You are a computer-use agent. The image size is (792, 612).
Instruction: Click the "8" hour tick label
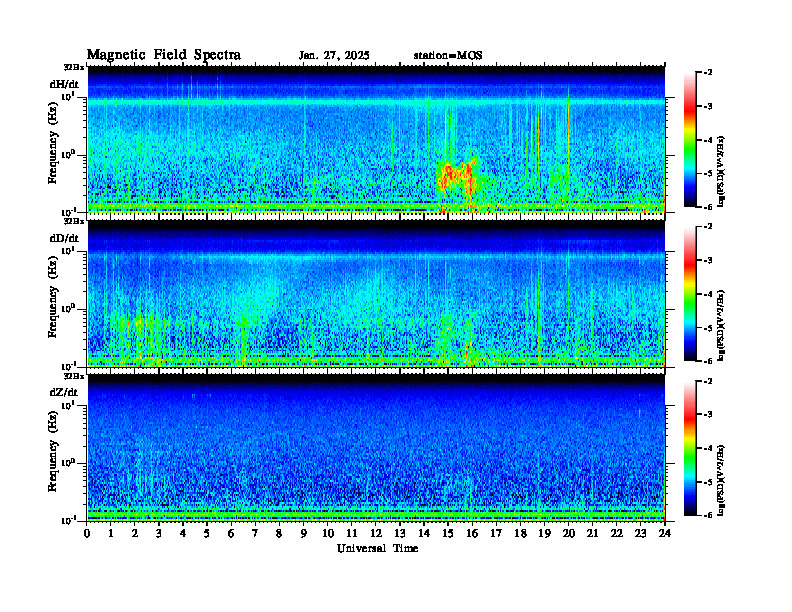click(x=279, y=534)
